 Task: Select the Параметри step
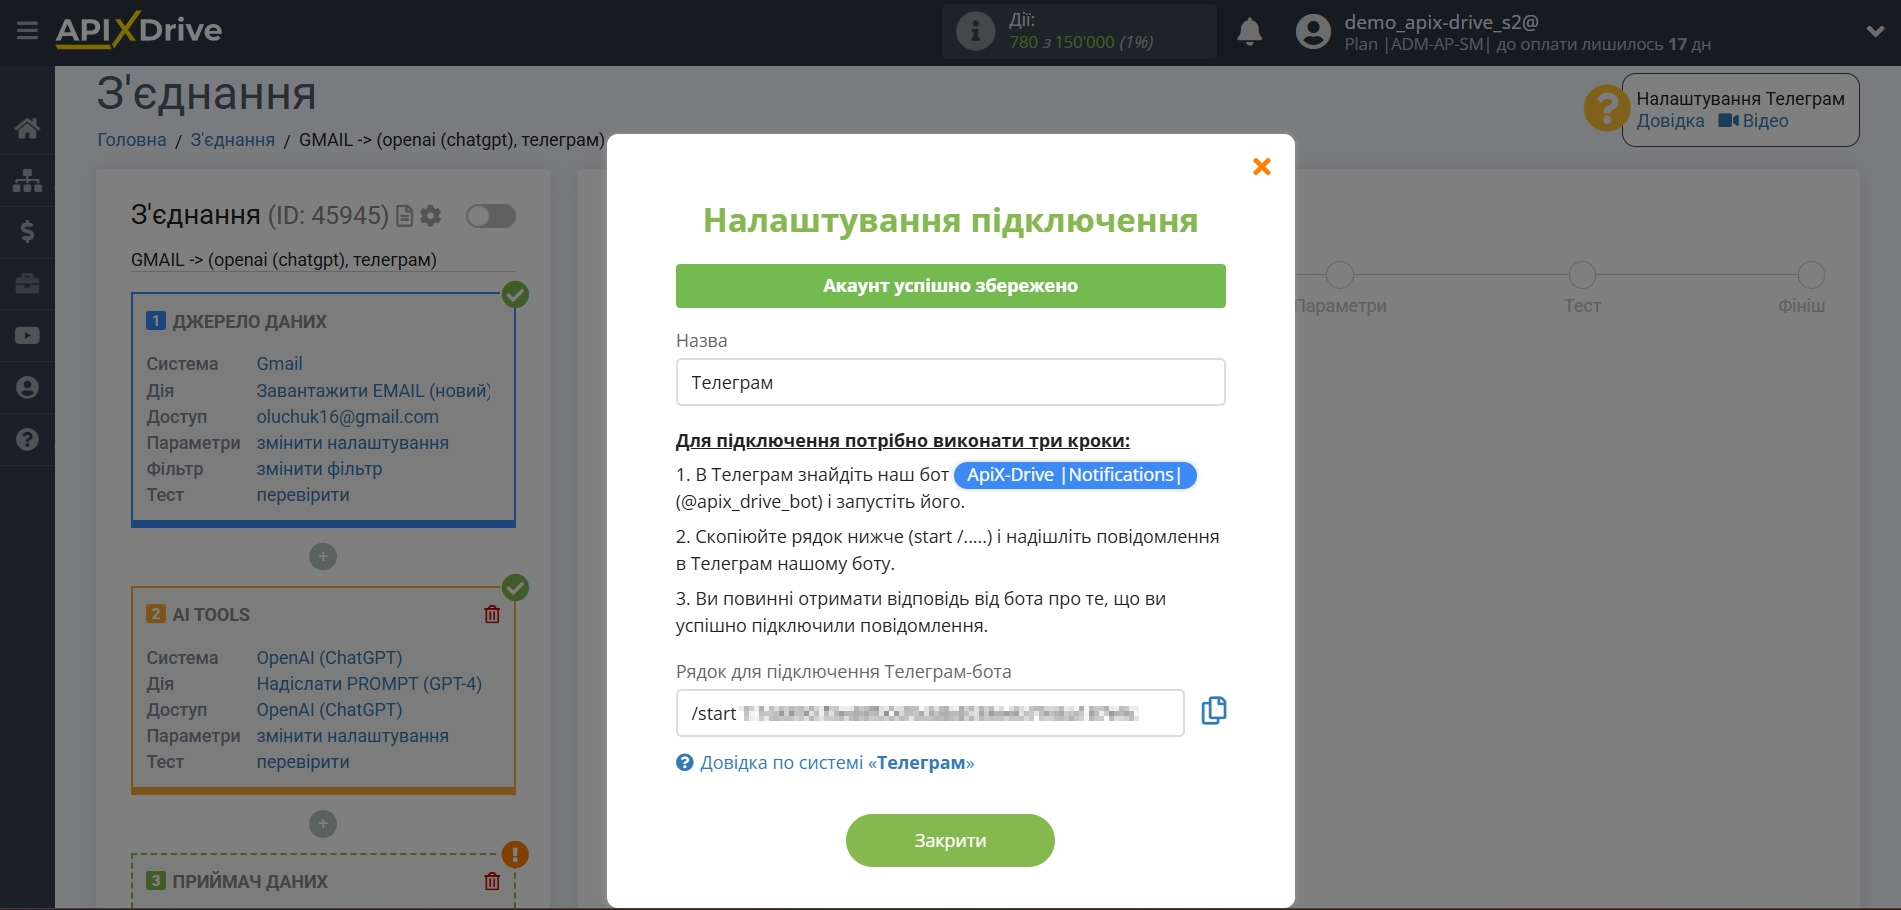[1340, 275]
